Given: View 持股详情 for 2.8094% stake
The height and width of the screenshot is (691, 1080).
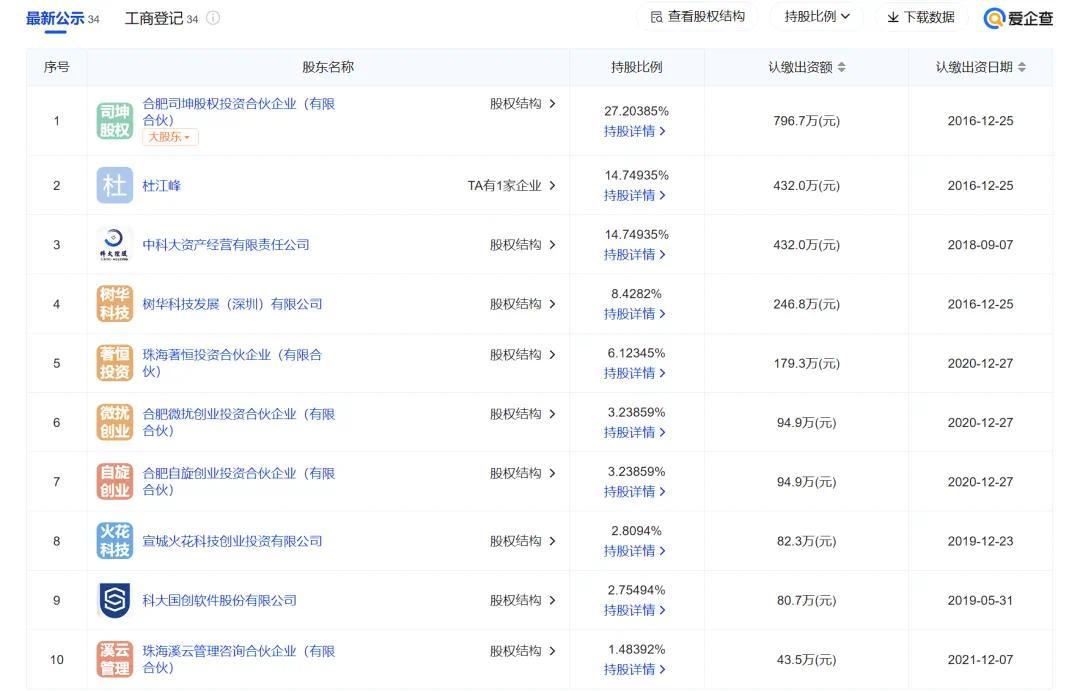Looking at the screenshot, I should point(634,551).
